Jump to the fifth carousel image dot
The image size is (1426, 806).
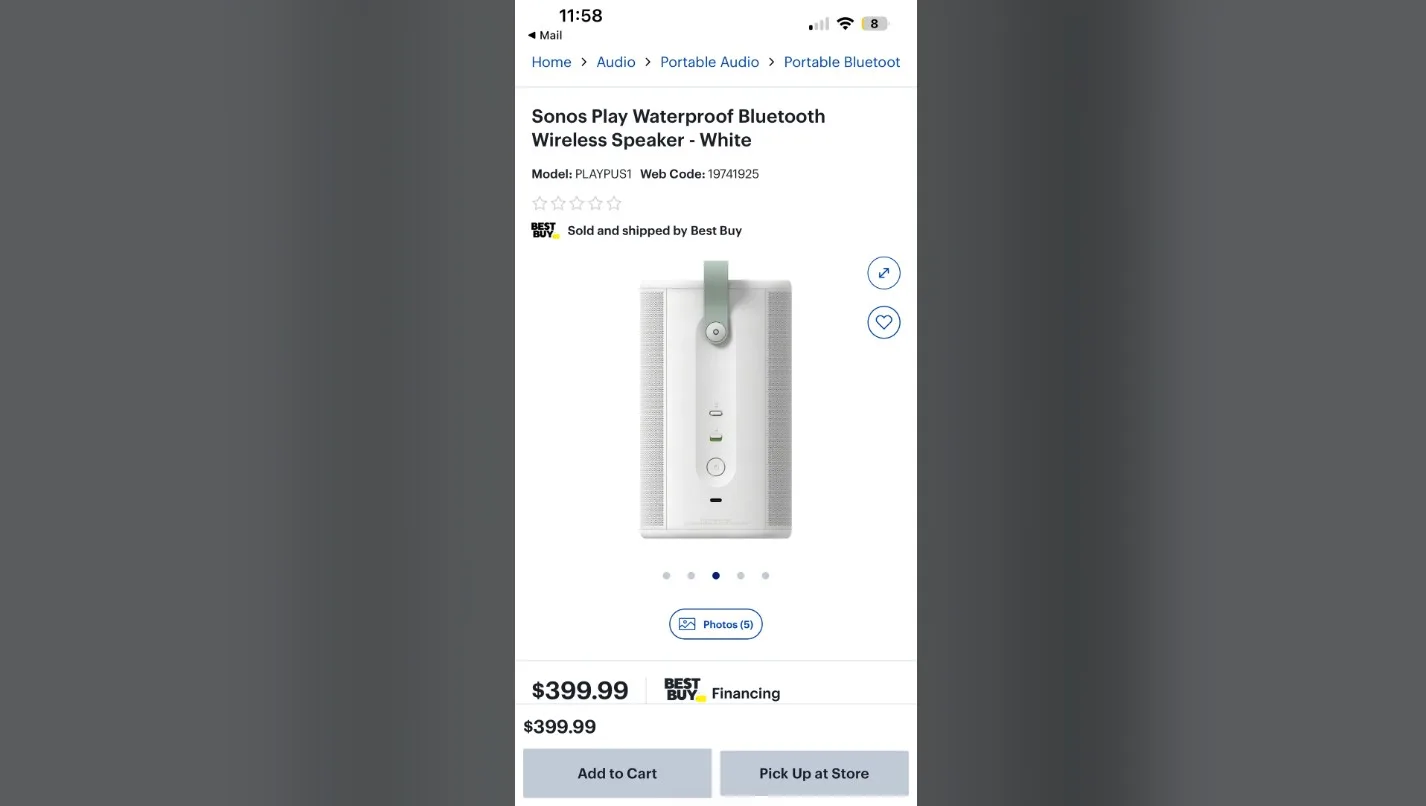765,576
